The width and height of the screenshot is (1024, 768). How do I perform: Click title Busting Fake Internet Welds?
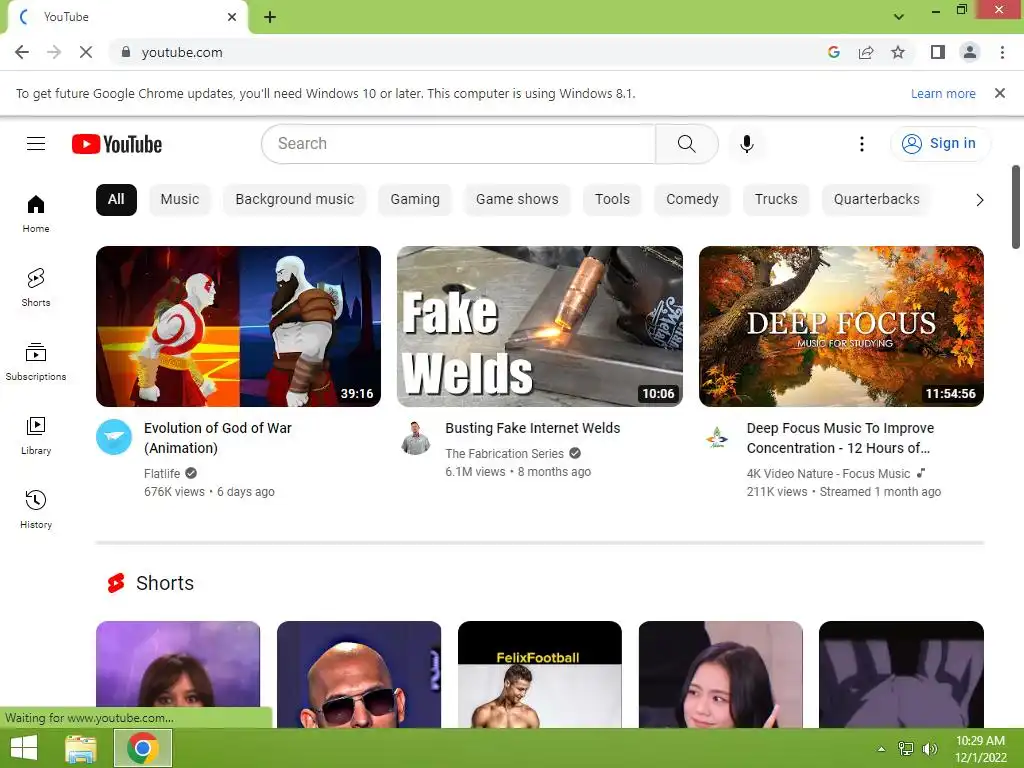pyautogui.click(x=532, y=428)
